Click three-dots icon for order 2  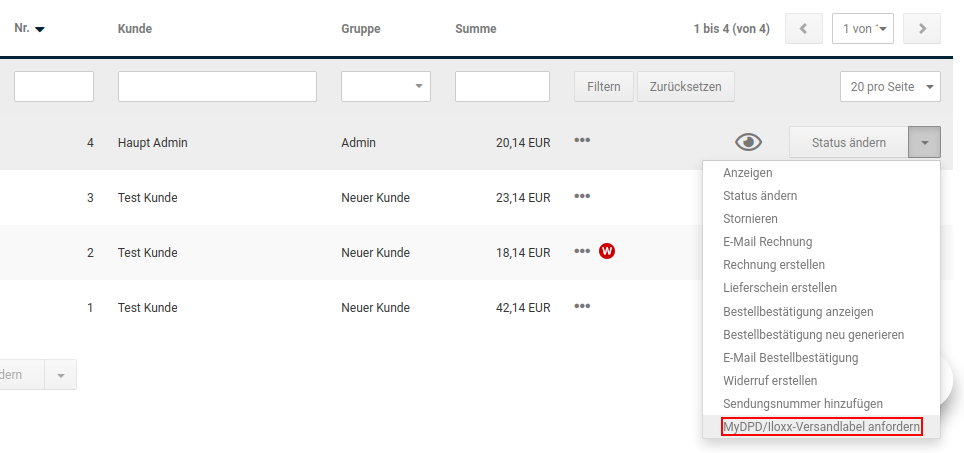click(x=582, y=251)
